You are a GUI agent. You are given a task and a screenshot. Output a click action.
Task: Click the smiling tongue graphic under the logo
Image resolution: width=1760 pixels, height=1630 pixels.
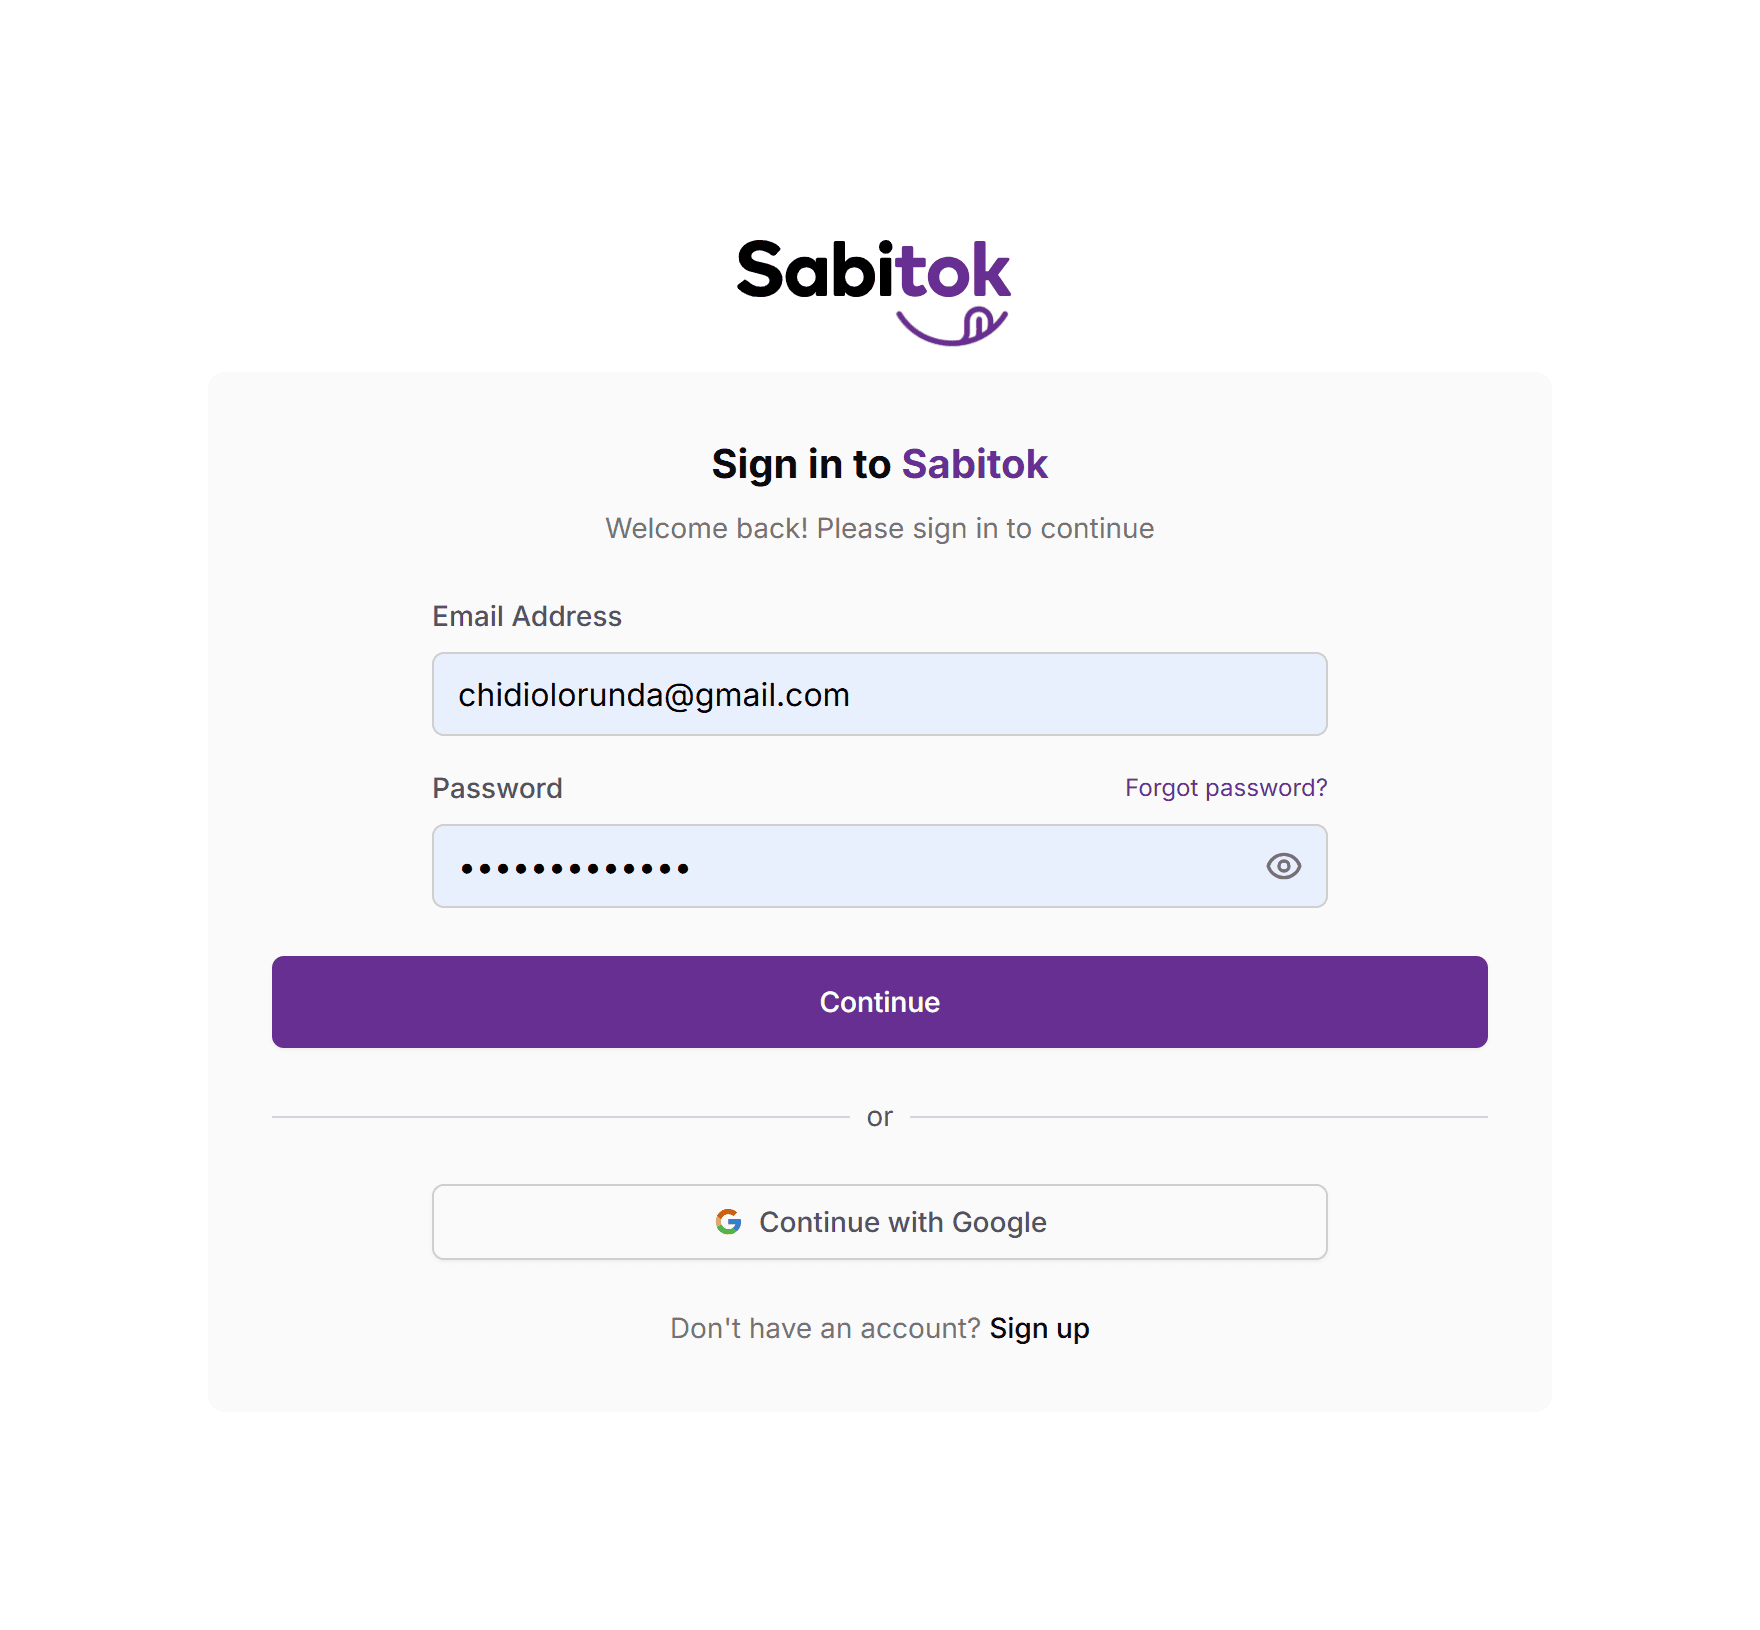point(953,327)
